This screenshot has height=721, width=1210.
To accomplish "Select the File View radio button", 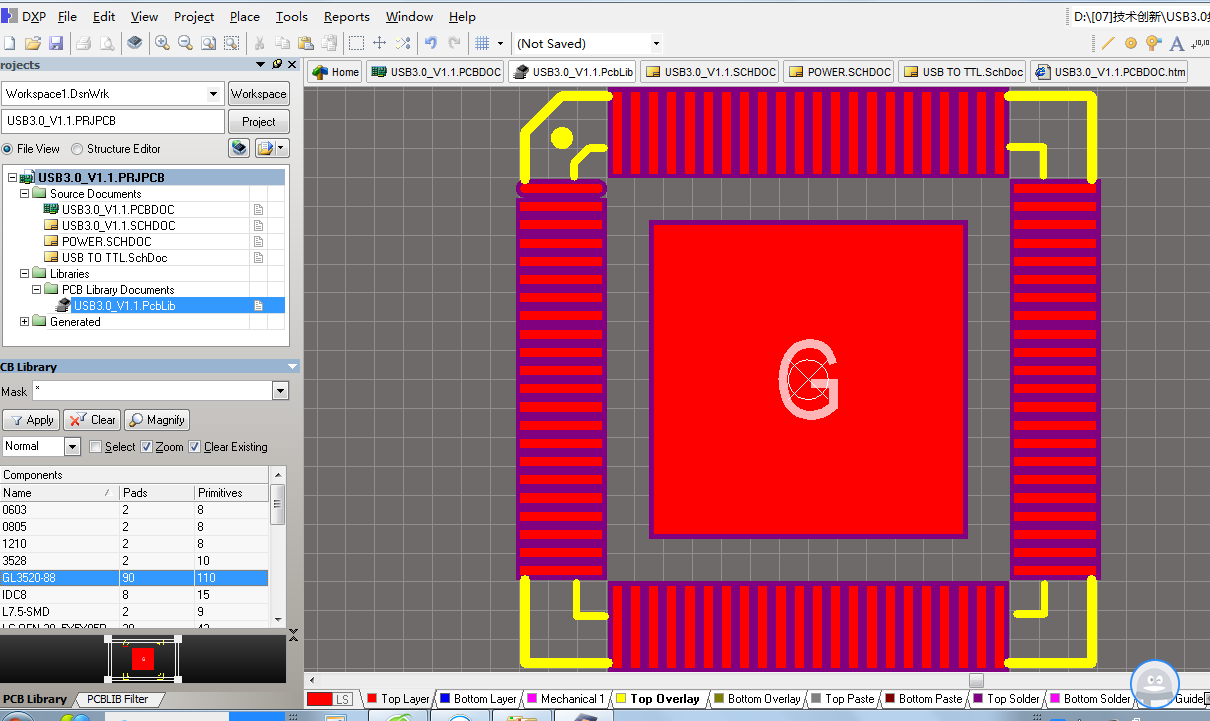I will point(8,149).
